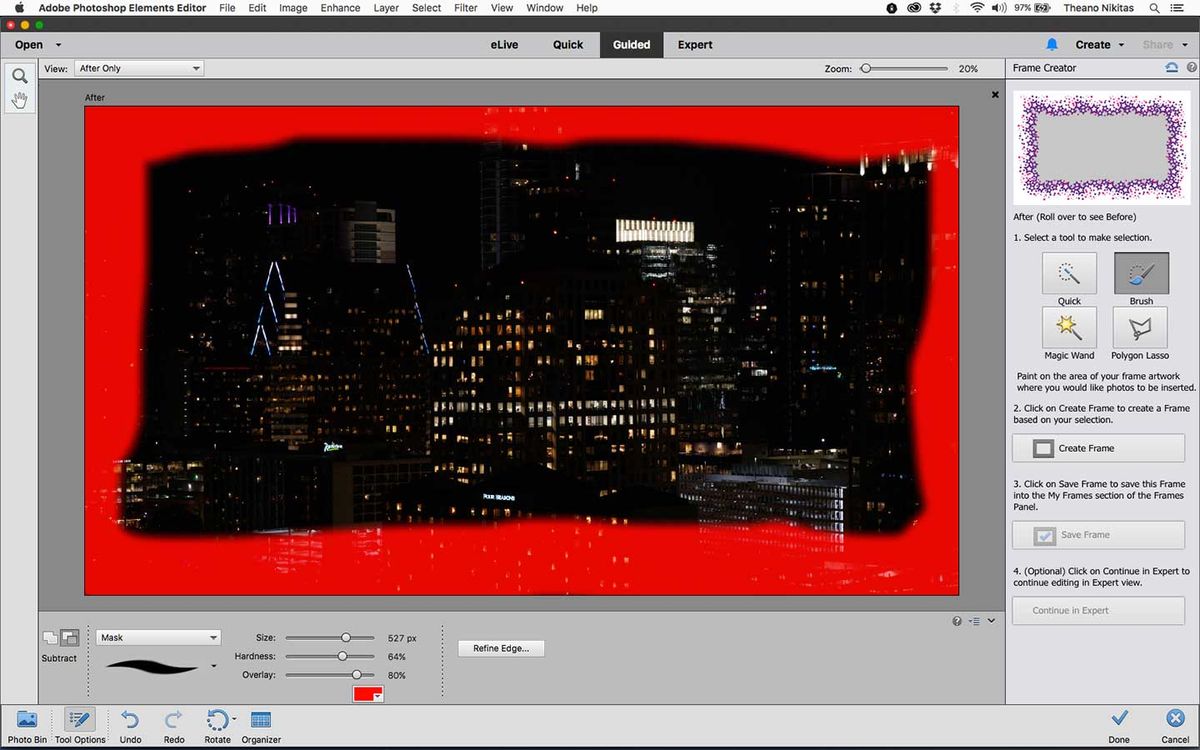1200x750 pixels.
Task: Choose the Magic Wand tool
Action: [1068, 330]
